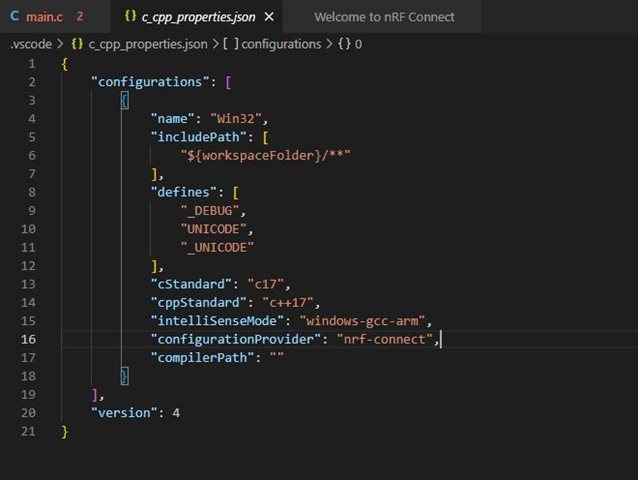This screenshot has height=480, width=638.
Task: Click the array brackets icon in the breadcrumb
Action: pos(231,44)
